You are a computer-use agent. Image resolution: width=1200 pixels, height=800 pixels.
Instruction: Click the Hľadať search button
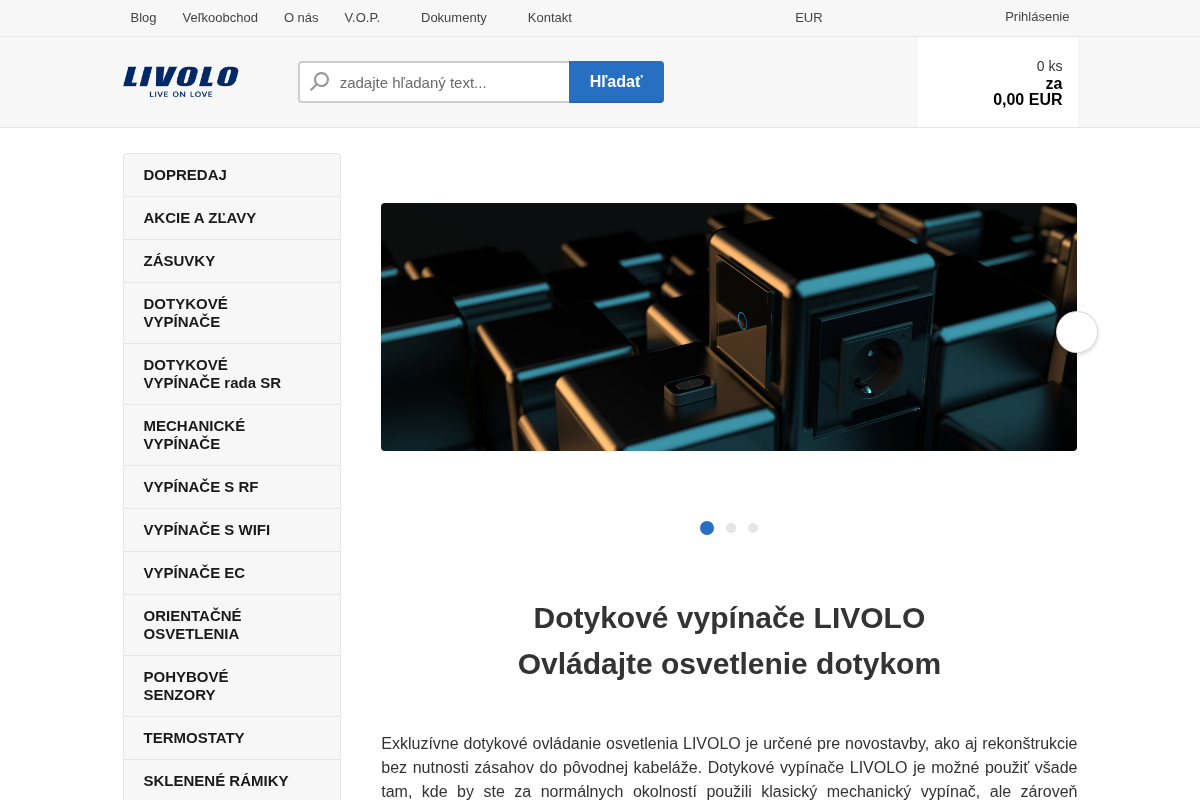(x=616, y=82)
